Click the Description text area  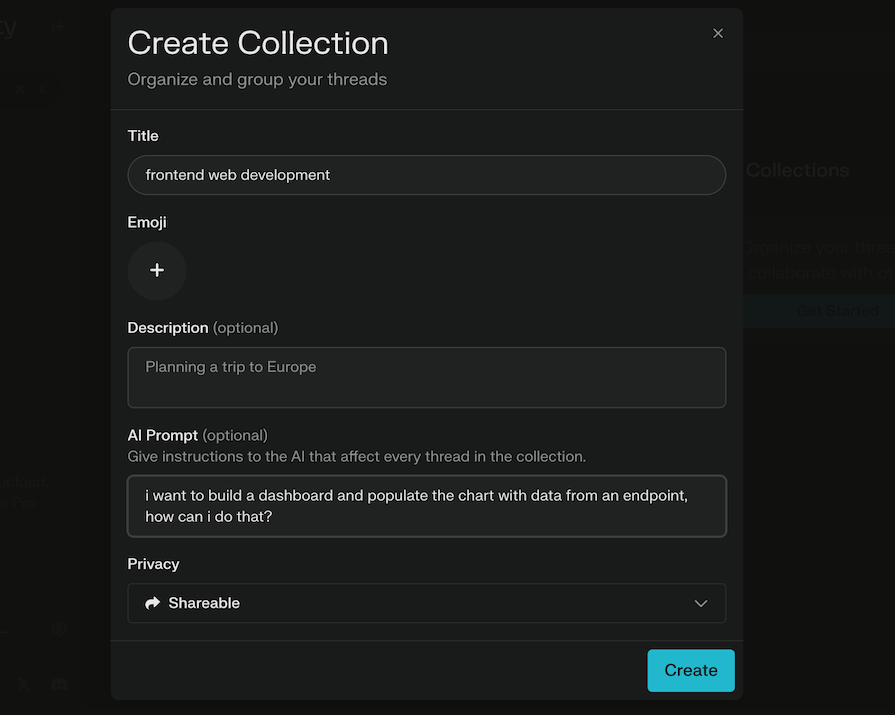[427, 377]
